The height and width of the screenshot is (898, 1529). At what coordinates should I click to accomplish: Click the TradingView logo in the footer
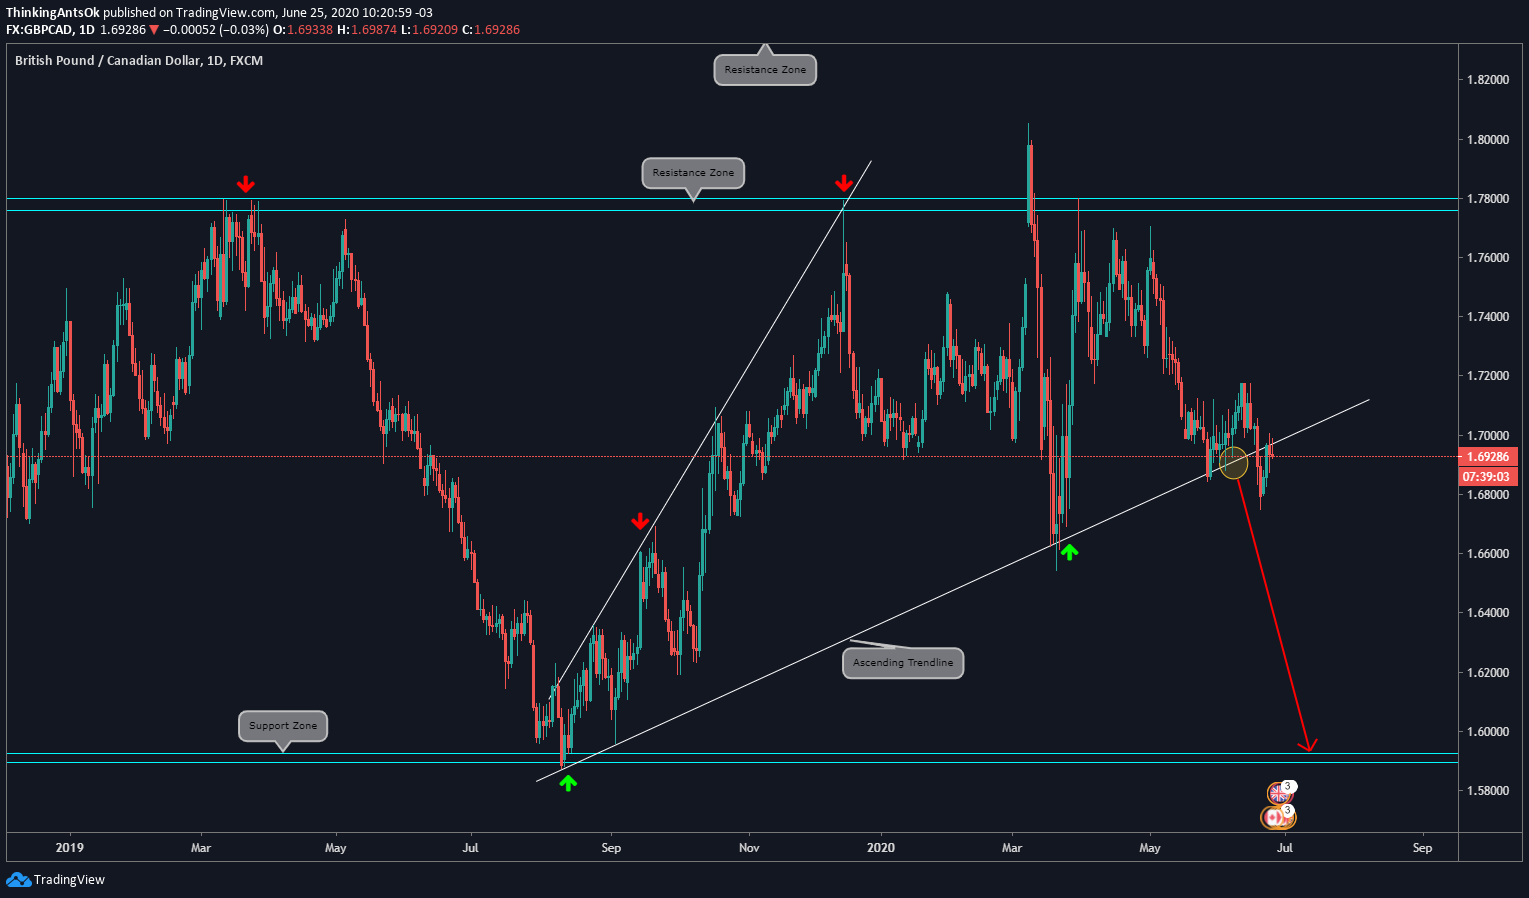coord(56,880)
